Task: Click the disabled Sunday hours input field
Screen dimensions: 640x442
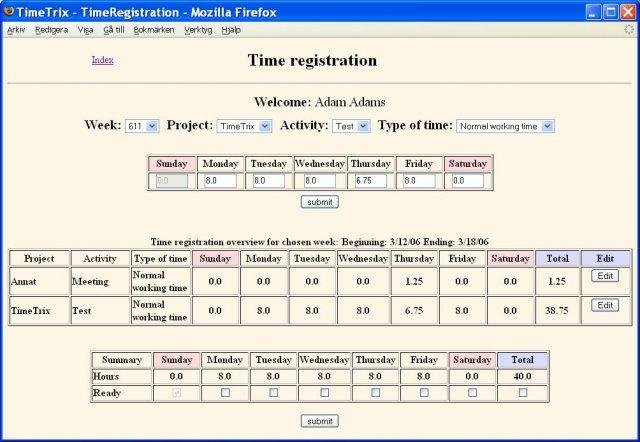Action: coord(172,180)
